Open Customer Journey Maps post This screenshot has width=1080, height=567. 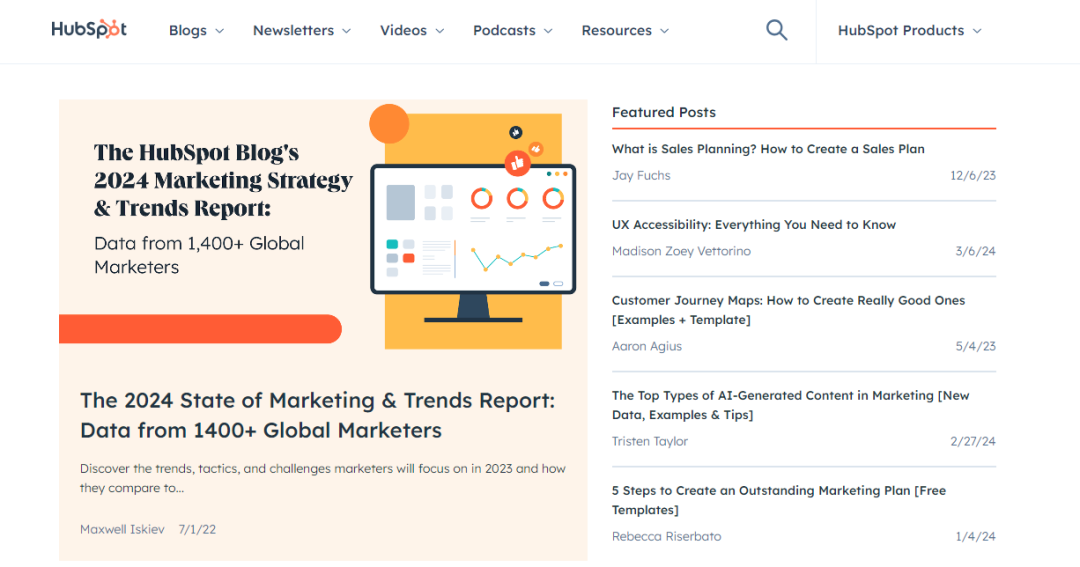point(789,310)
